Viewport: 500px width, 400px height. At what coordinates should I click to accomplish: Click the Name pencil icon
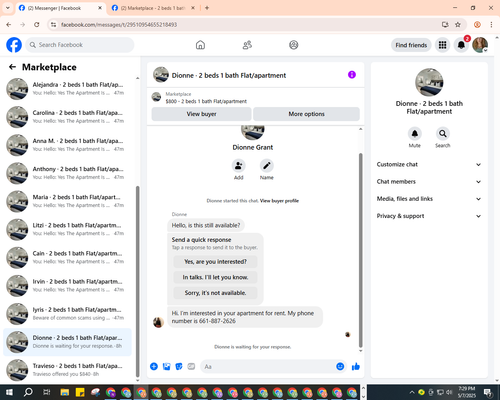[x=267, y=166]
